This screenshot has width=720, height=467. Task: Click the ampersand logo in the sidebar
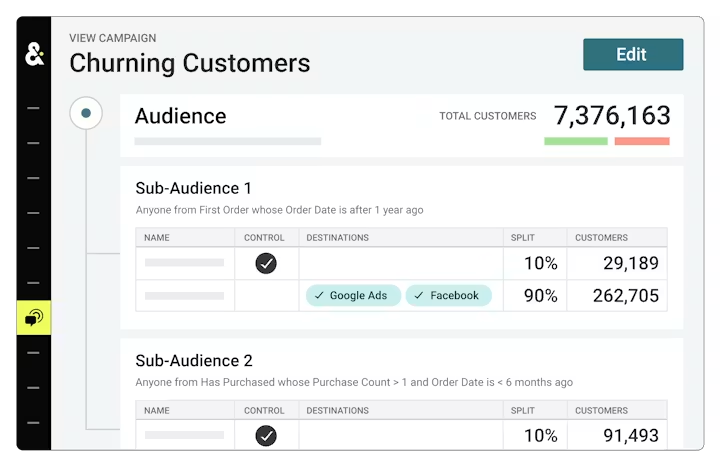(x=34, y=54)
